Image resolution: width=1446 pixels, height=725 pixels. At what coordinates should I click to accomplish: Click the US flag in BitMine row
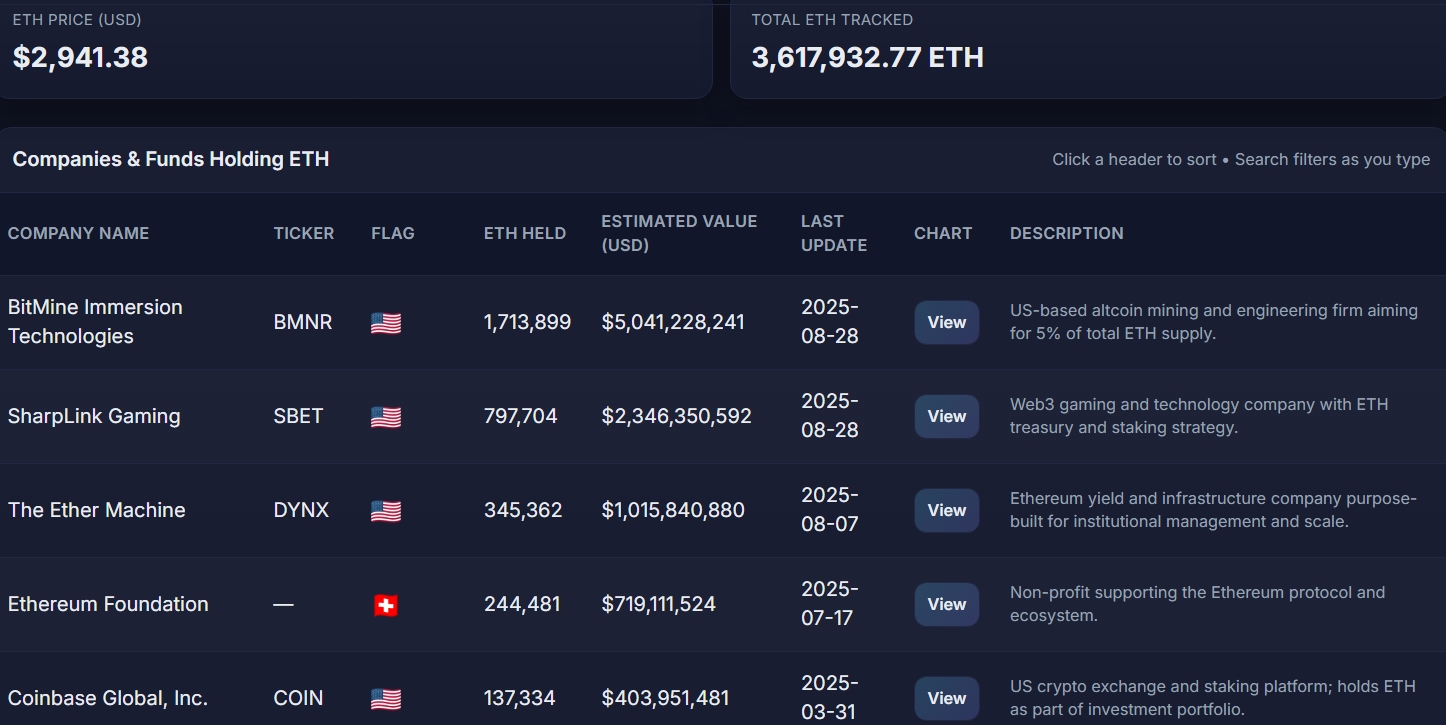386,323
